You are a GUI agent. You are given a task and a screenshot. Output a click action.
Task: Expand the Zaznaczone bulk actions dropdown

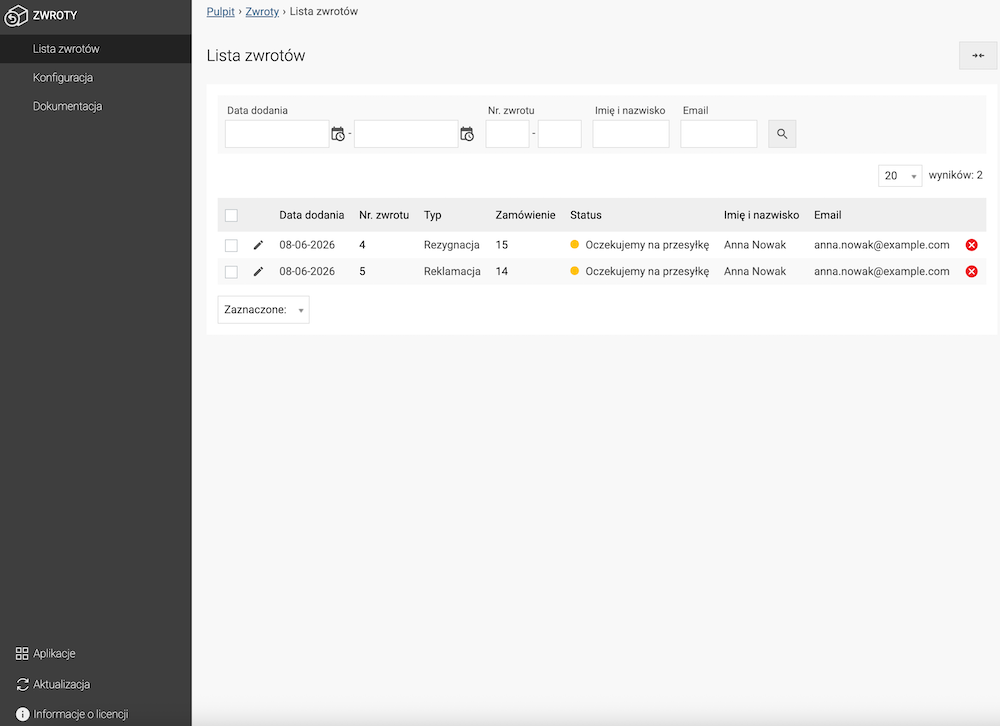[x=263, y=309]
